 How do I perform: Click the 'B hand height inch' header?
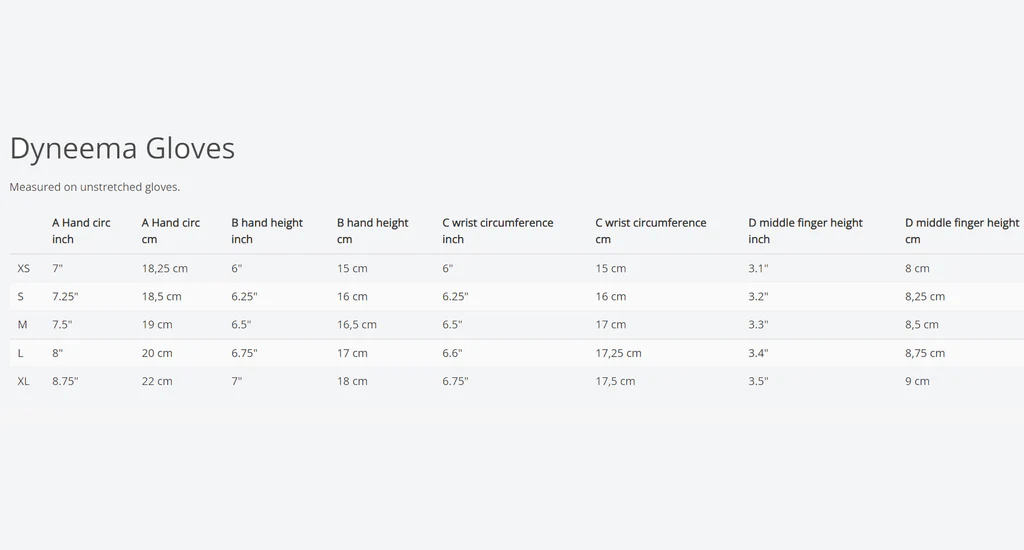[x=266, y=231]
